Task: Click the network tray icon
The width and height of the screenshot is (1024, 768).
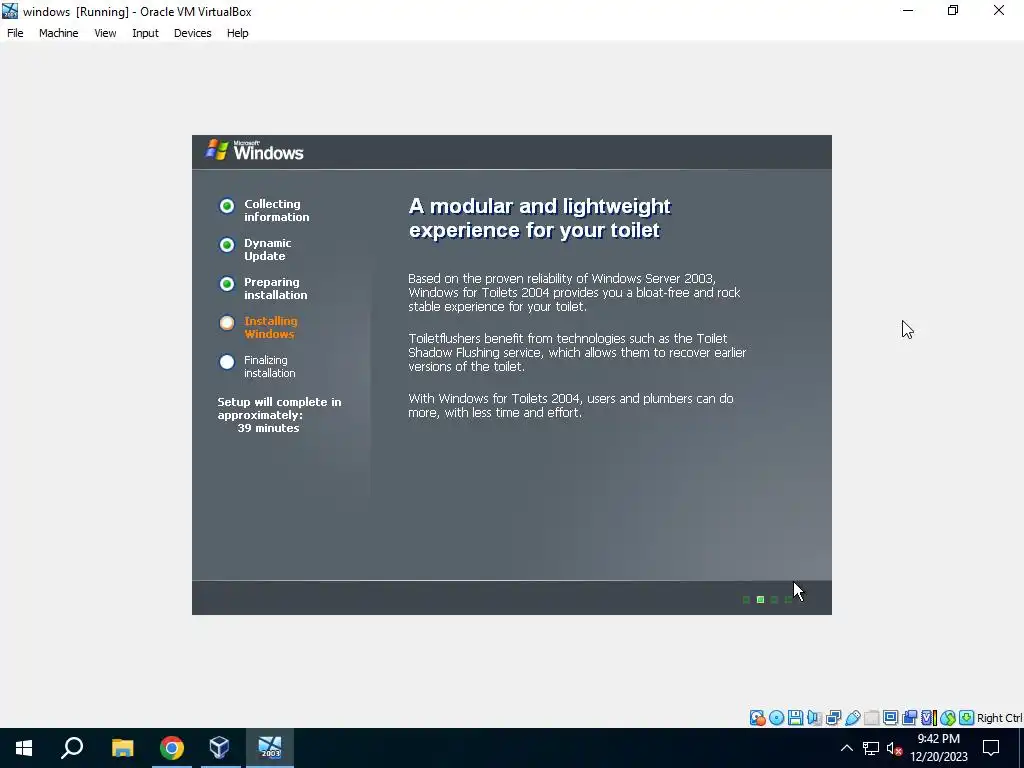Action: pyautogui.click(x=871, y=748)
